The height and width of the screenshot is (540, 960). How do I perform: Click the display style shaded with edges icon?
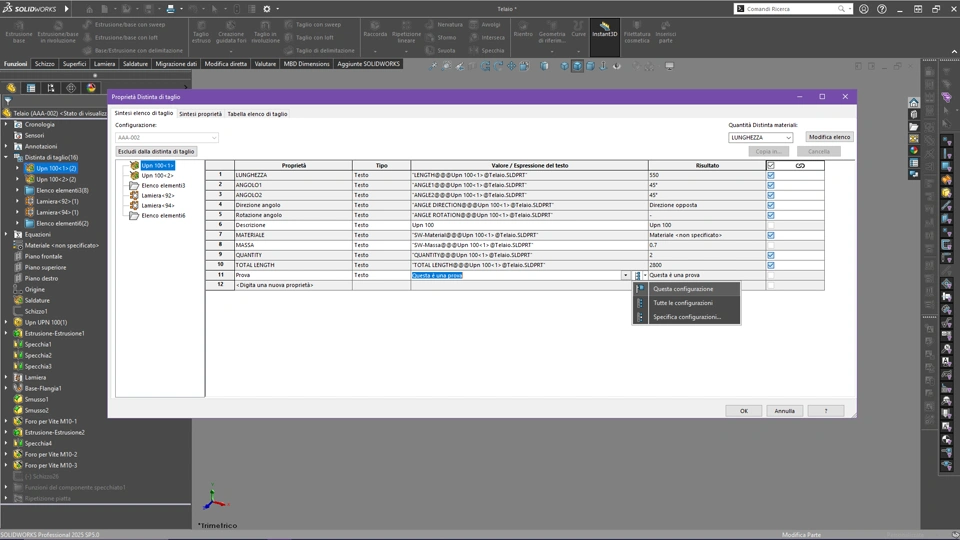[x=577, y=66]
